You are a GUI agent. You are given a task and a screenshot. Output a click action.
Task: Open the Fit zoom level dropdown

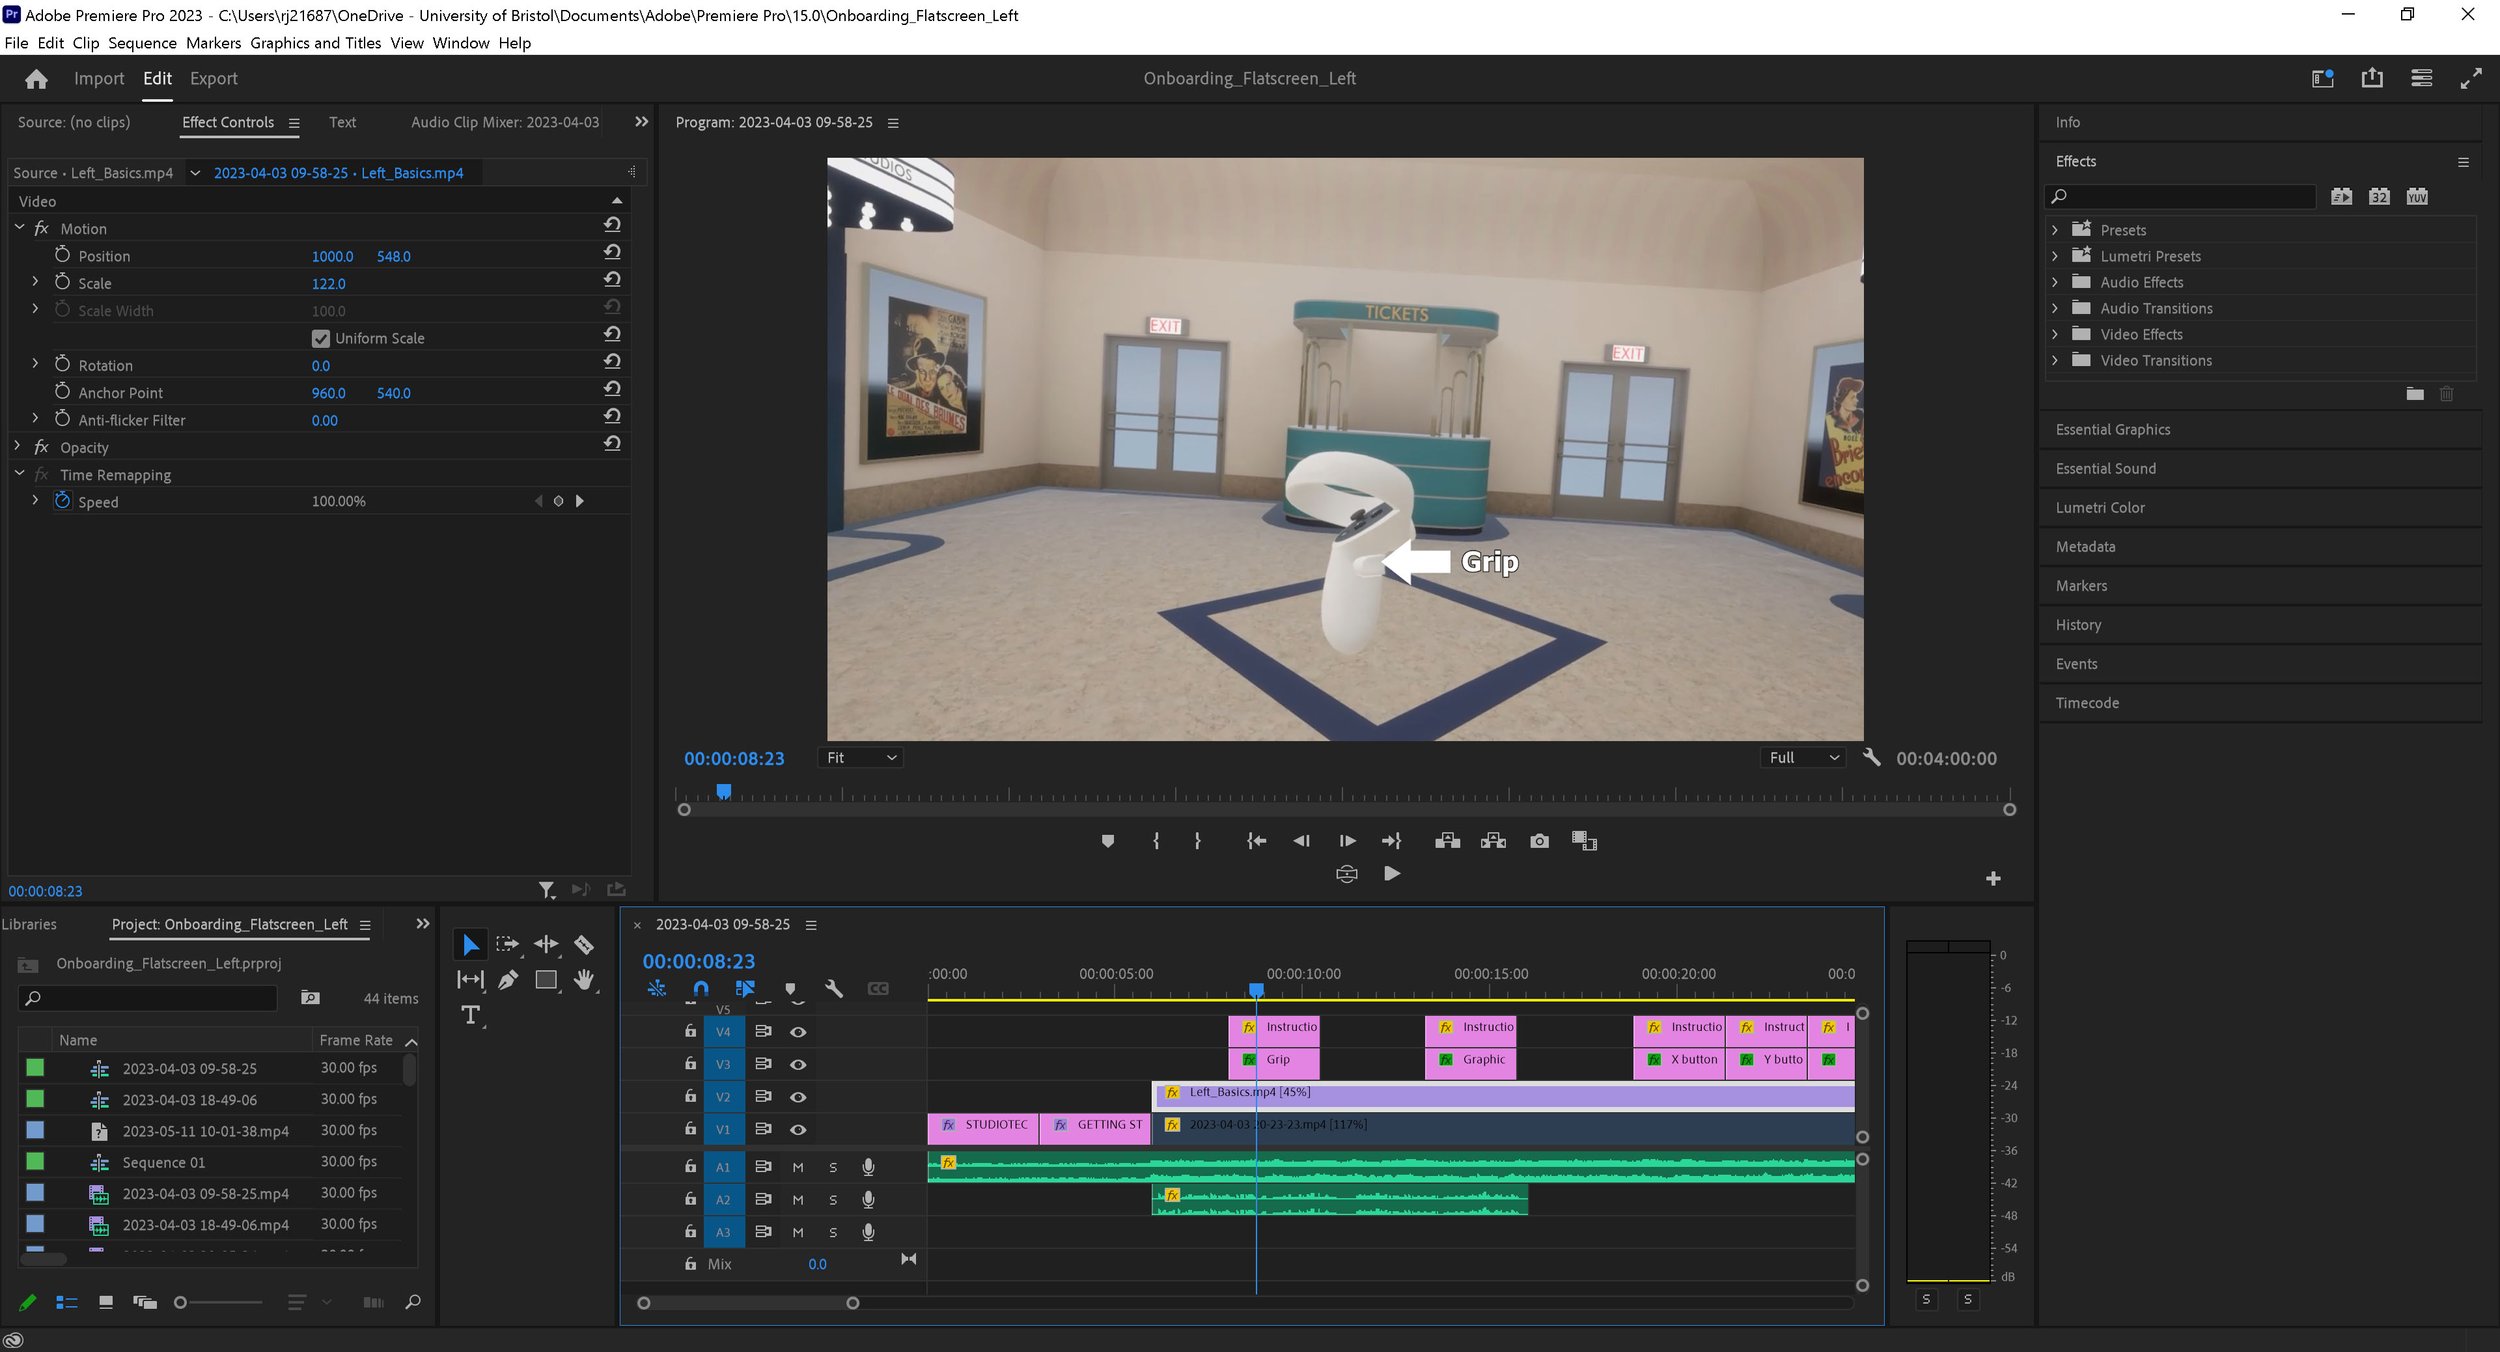click(860, 758)
